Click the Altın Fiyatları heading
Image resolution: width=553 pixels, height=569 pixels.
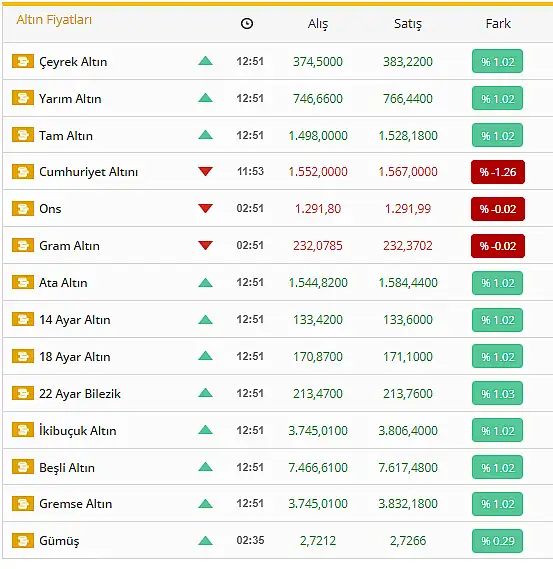(x=54, y=20)
